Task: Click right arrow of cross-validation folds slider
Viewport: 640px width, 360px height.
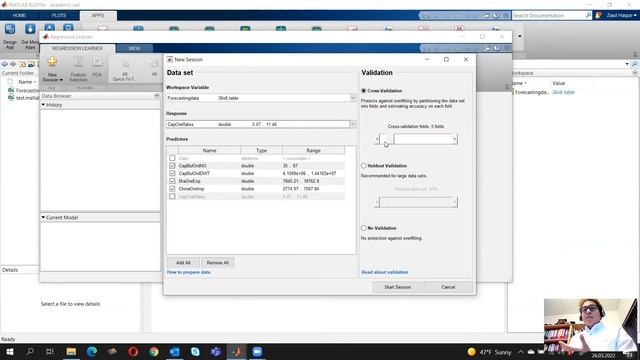Action: click(x=455, y=139)
